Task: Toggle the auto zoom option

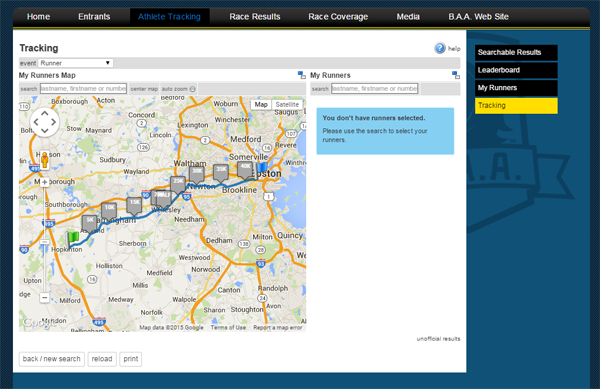Action: 179,89
